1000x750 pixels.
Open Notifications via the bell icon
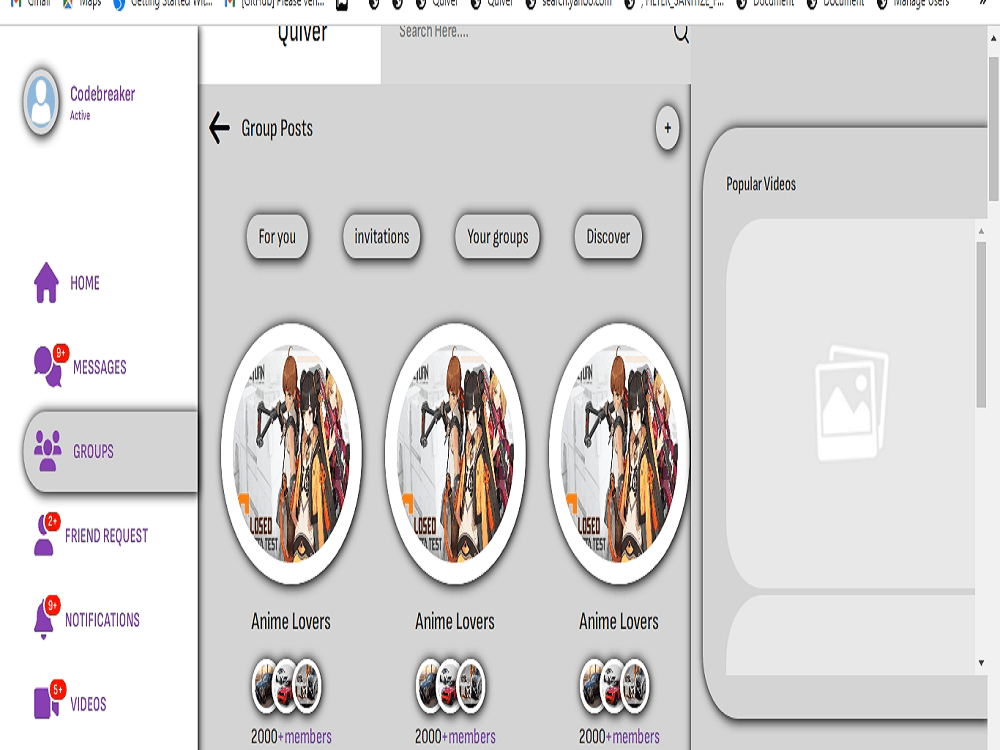[x=45, y=618]
